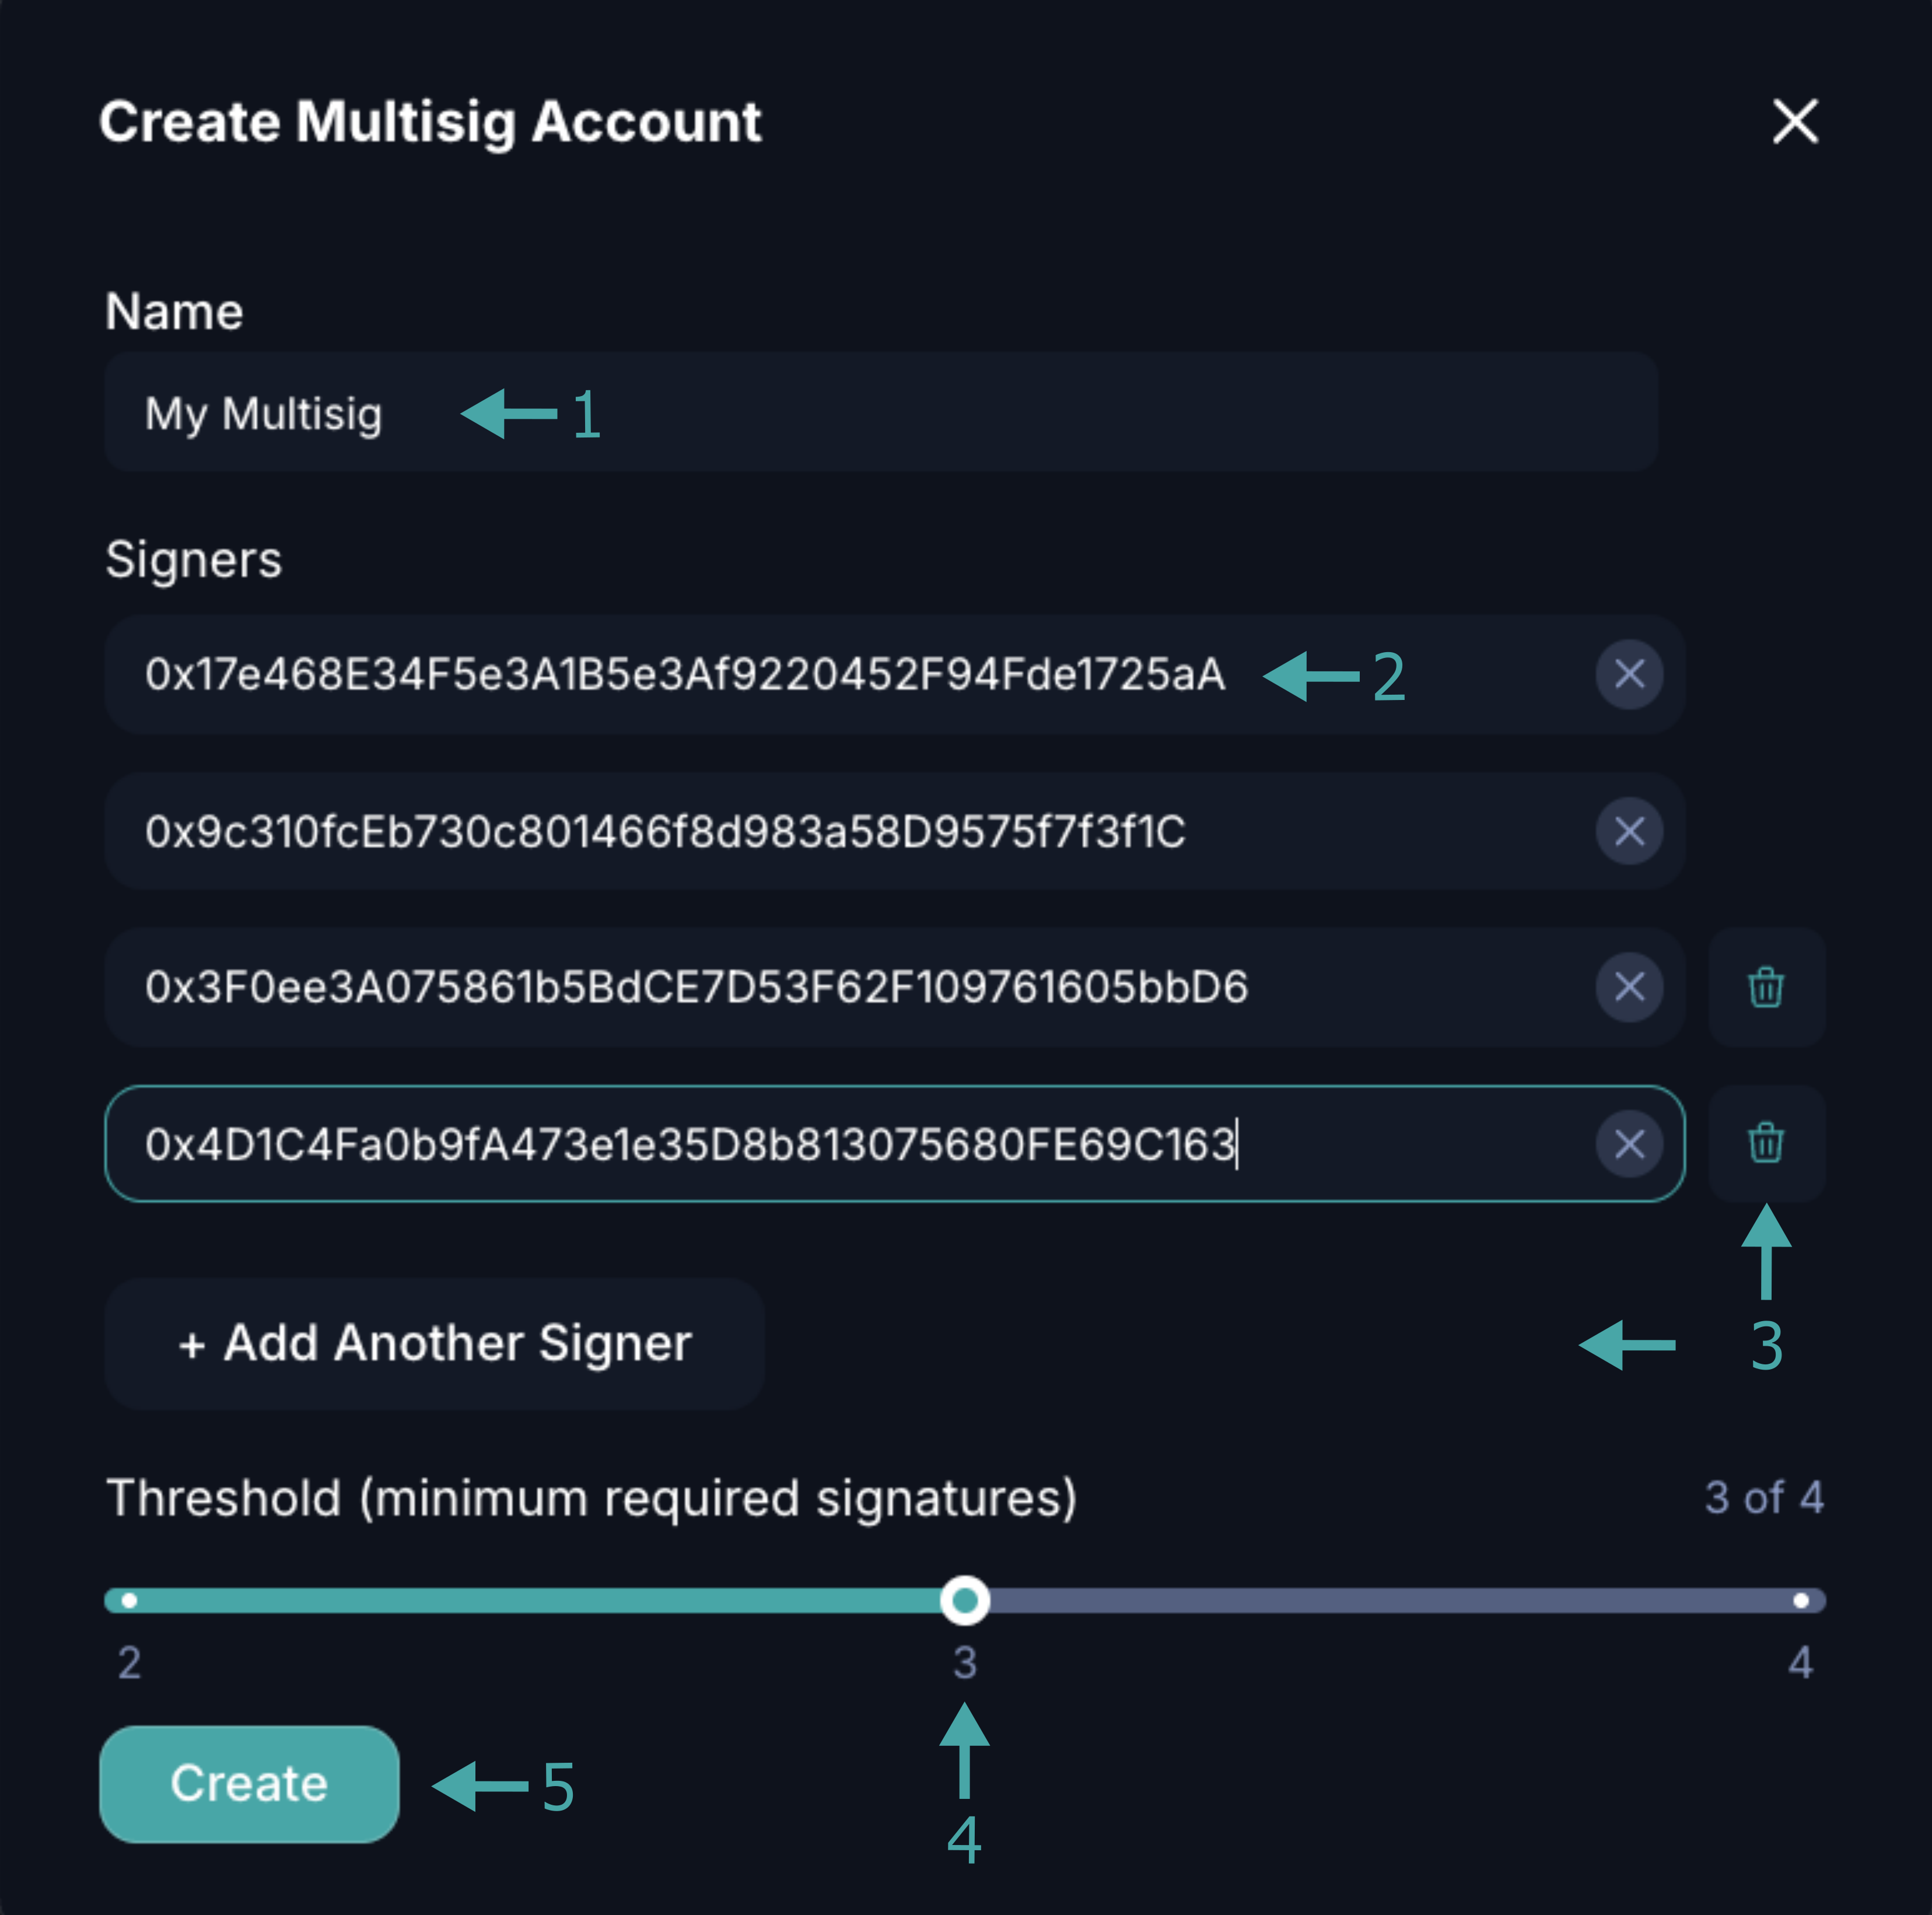Clear the first signer address 0x17e4...
This screenshot has width=1932, height=1915.
[1629, 674]
